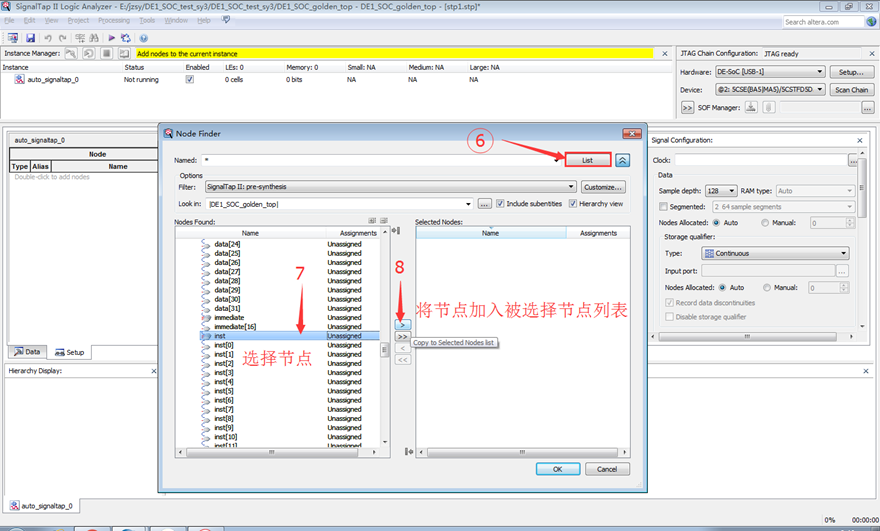
Task: Open the RAM type Auto dropdown
Action: (815, 191)
